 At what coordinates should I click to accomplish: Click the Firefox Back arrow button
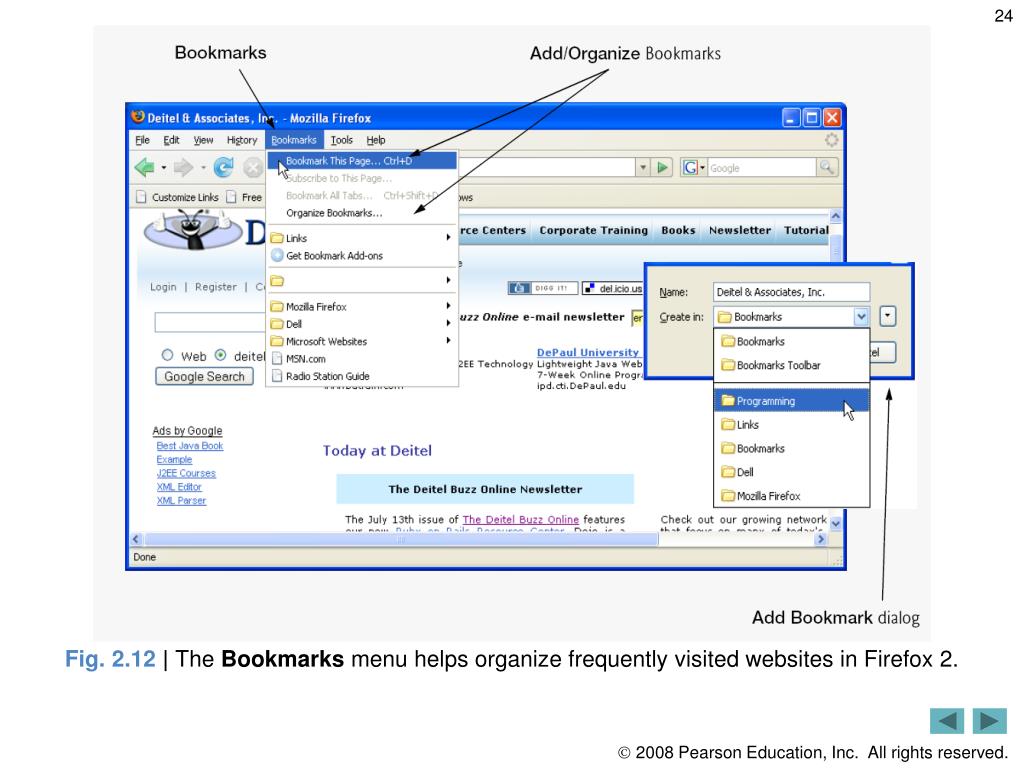144,168
